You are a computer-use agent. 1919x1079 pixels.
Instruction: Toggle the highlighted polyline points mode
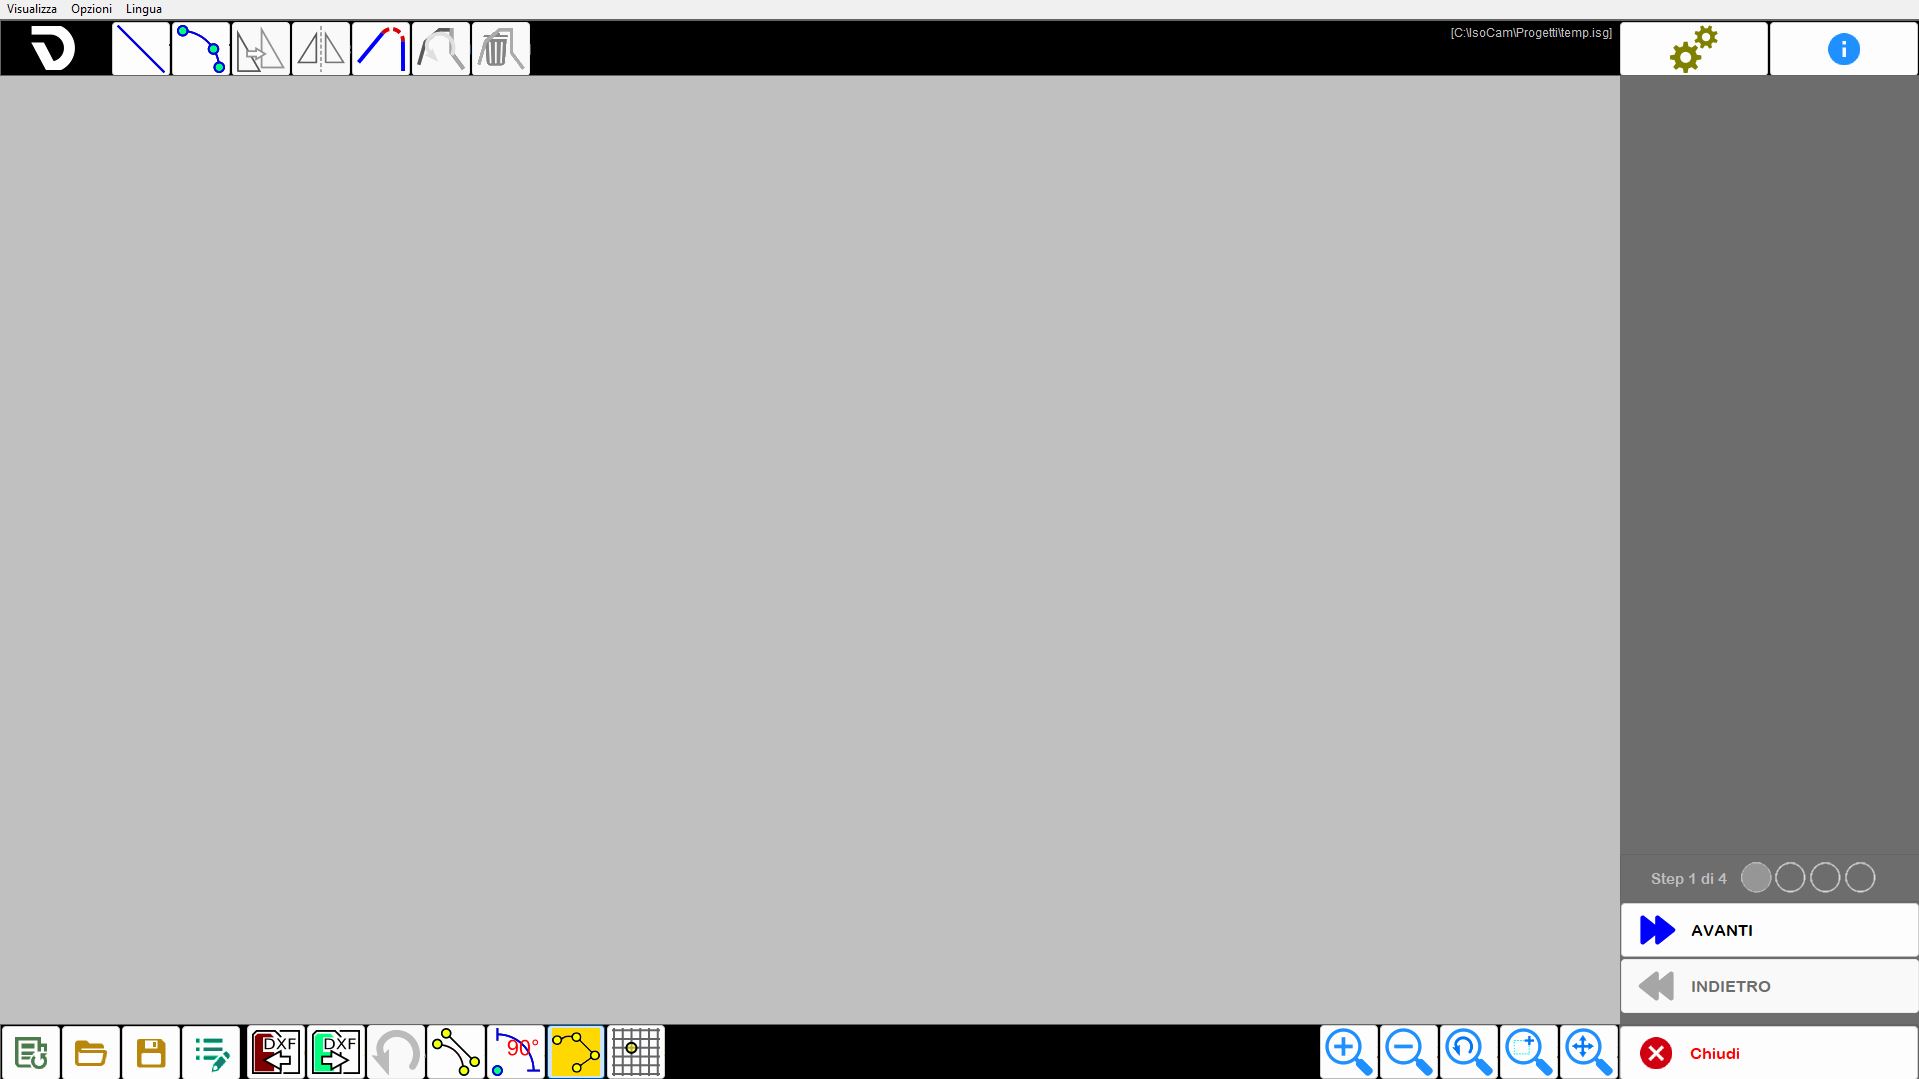click(x=576, y=1052)
